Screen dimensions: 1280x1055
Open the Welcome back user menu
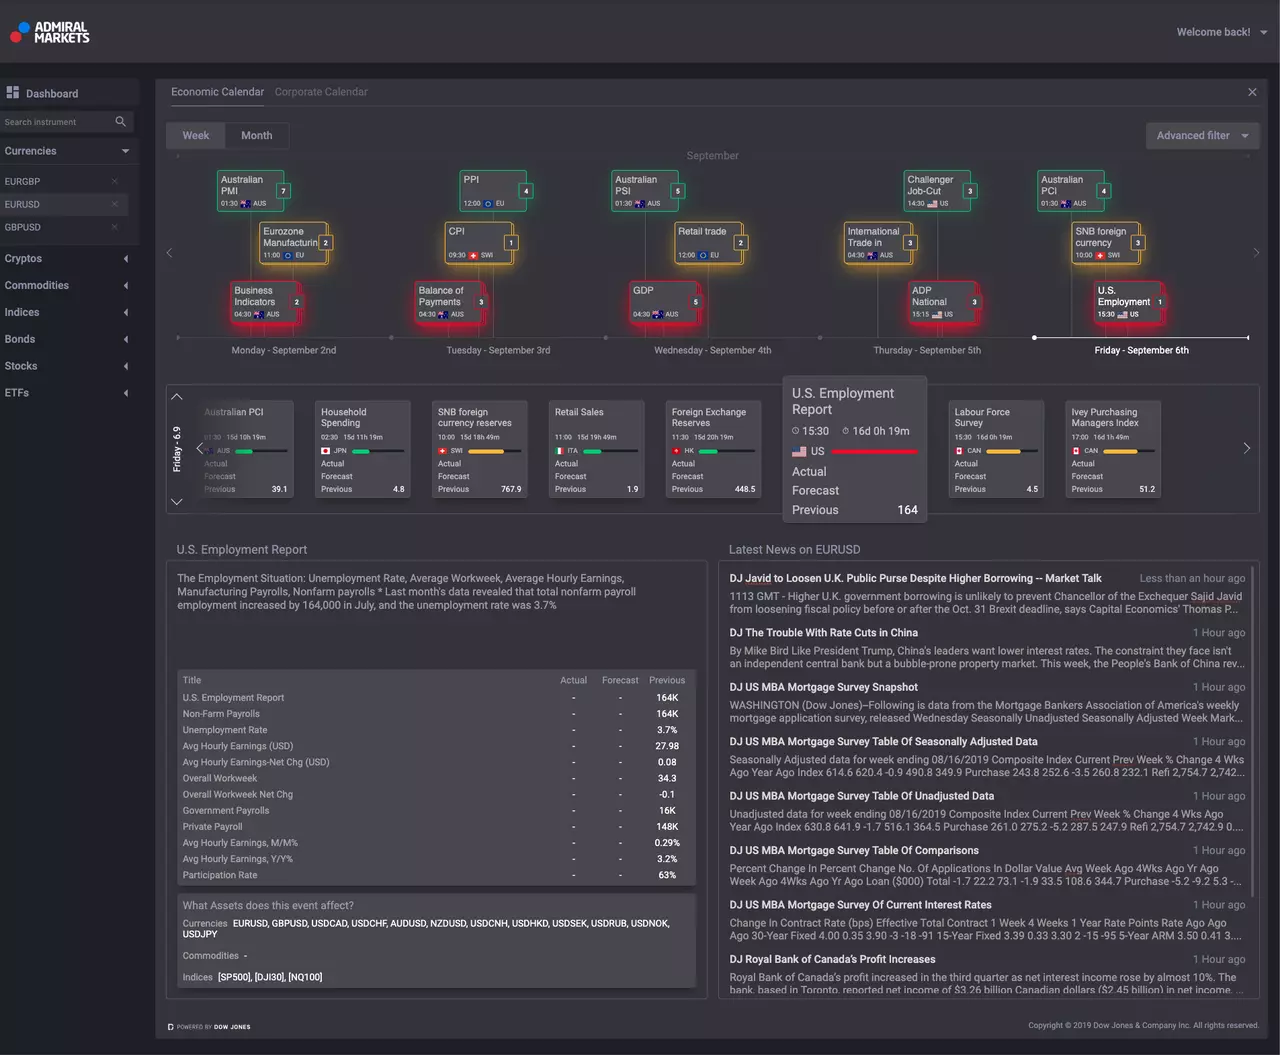[1222, 32]
